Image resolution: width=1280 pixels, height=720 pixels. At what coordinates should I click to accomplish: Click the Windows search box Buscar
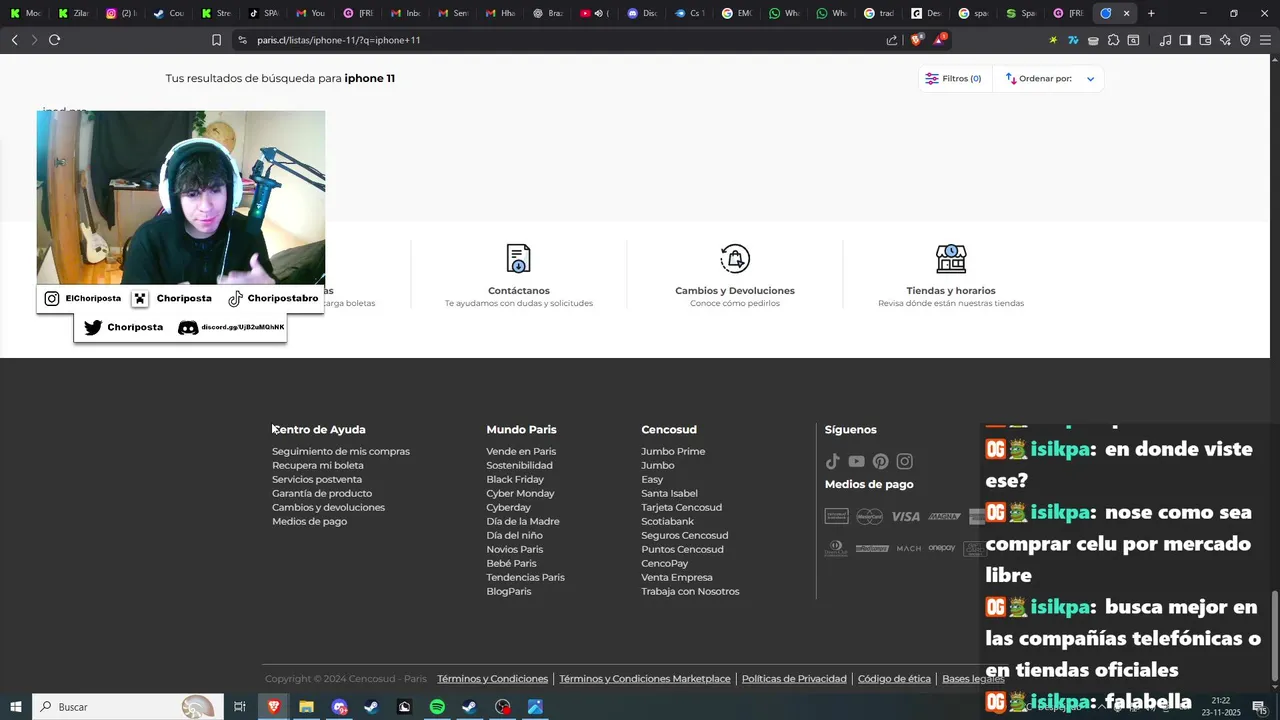click(x=126, y=707)
